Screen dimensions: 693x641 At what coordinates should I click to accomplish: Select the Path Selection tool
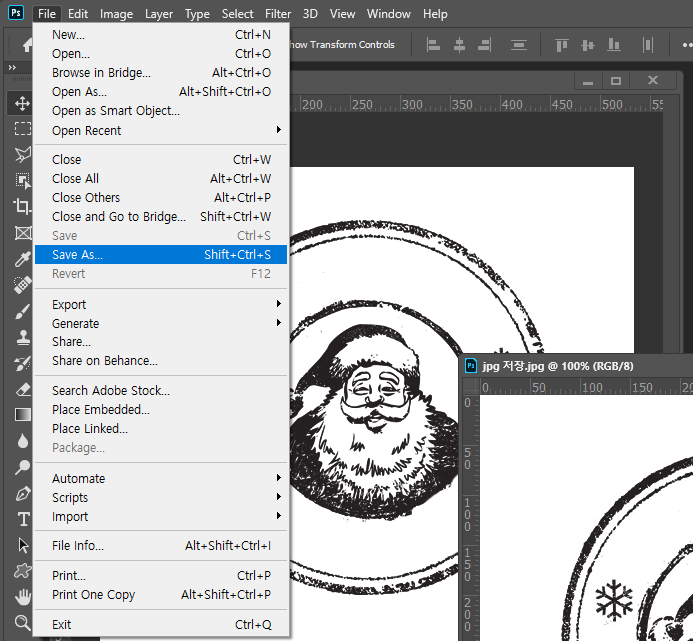22,545
